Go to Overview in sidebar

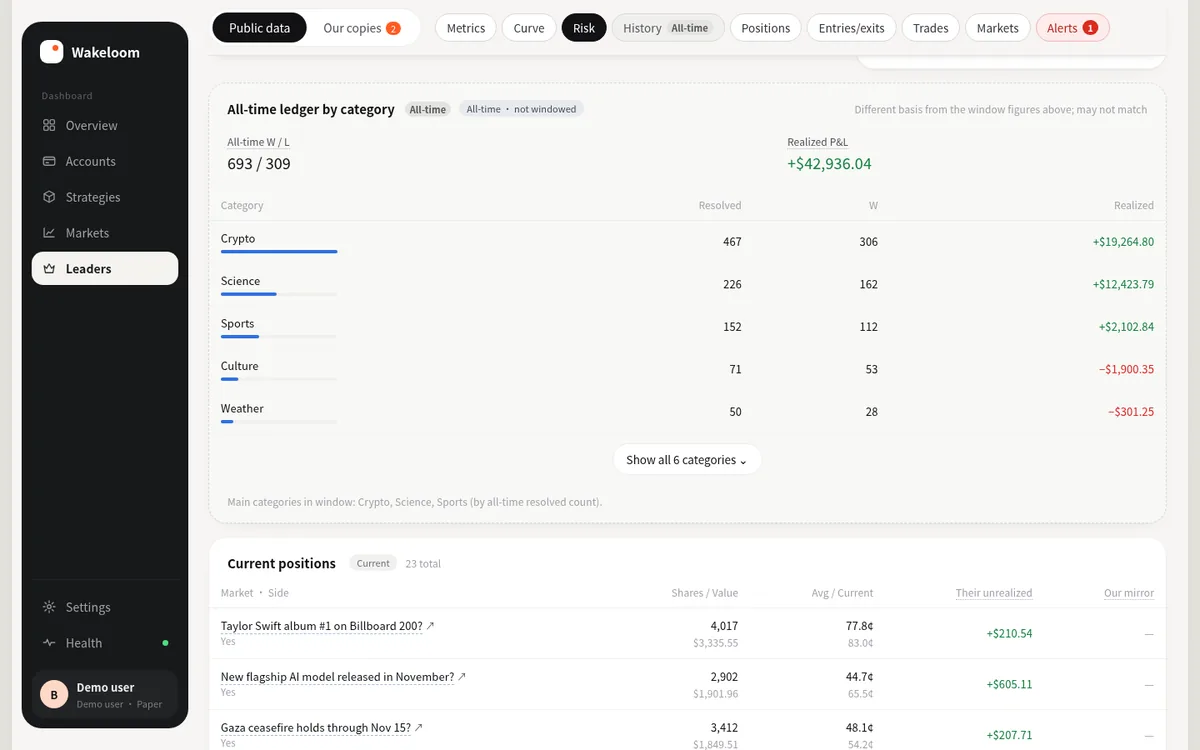tap(105, 126)
